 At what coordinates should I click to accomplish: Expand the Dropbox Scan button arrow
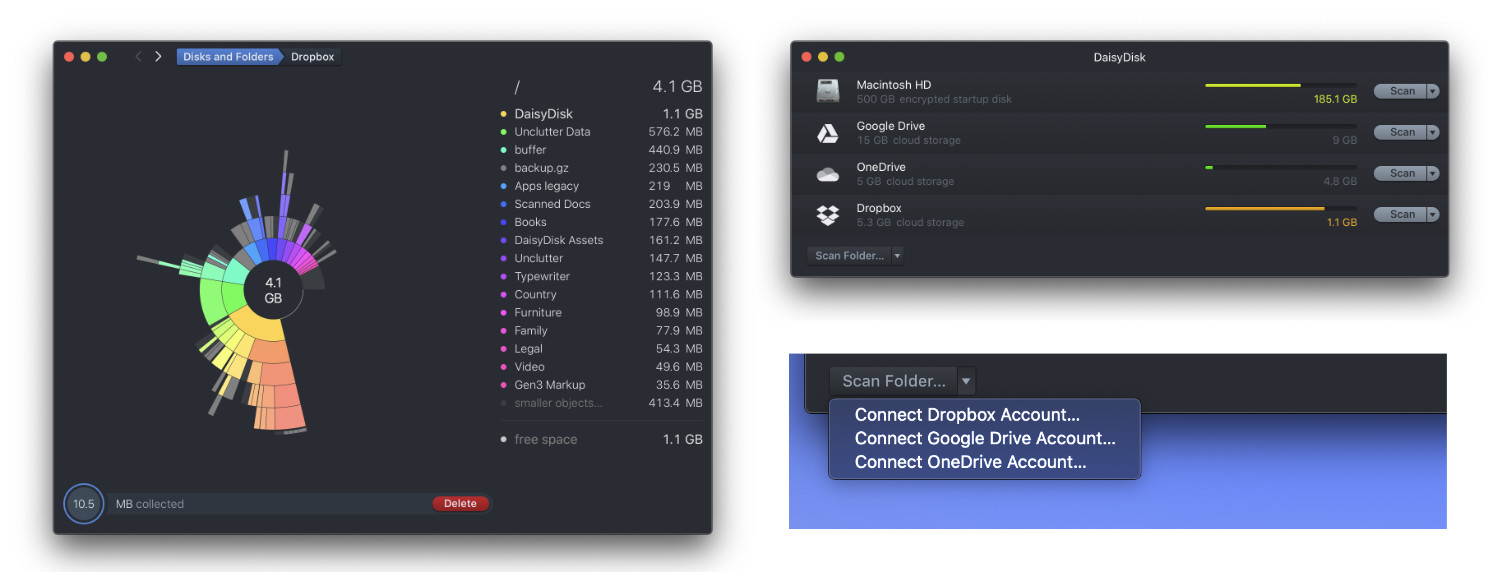click(x=1432, y=214)
